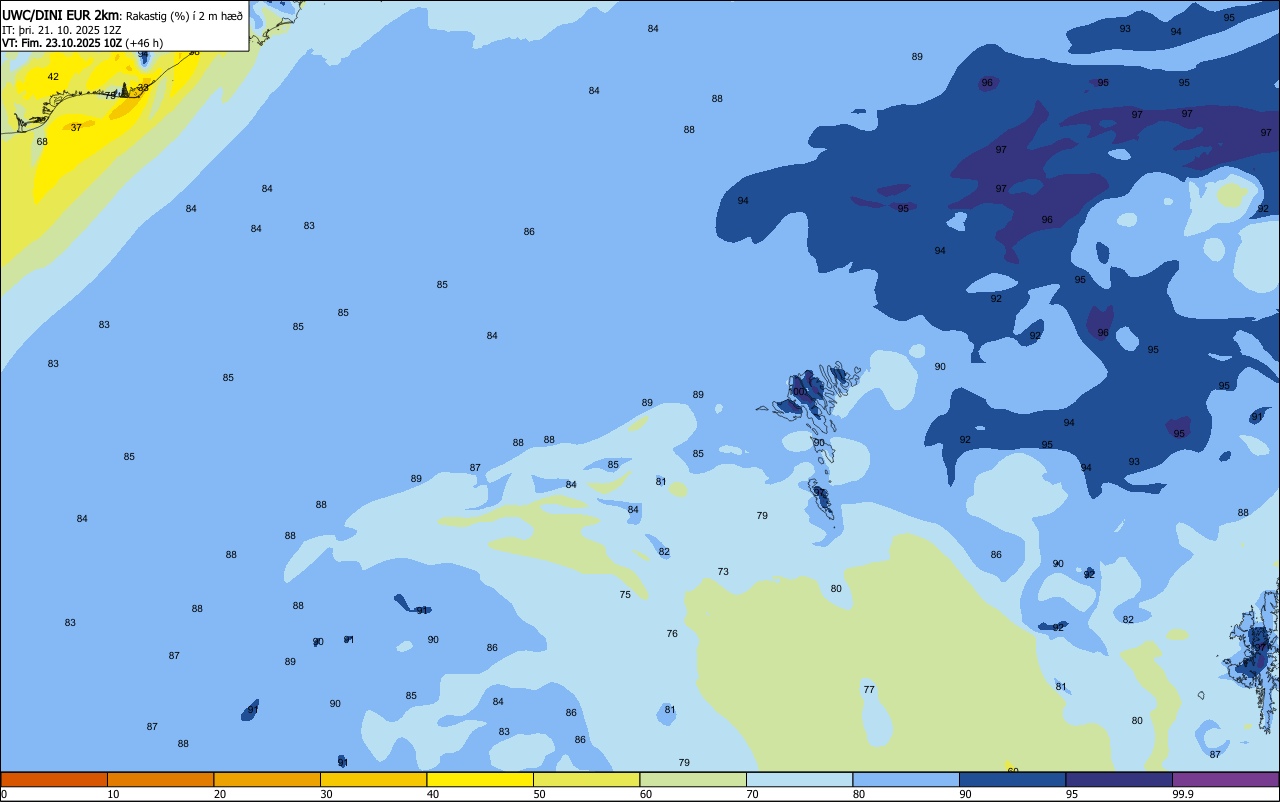Viewport: 1280px width, 802px height.
Task: Pick the purple legend swatch above 99.9
Action: click(1225, 779)
